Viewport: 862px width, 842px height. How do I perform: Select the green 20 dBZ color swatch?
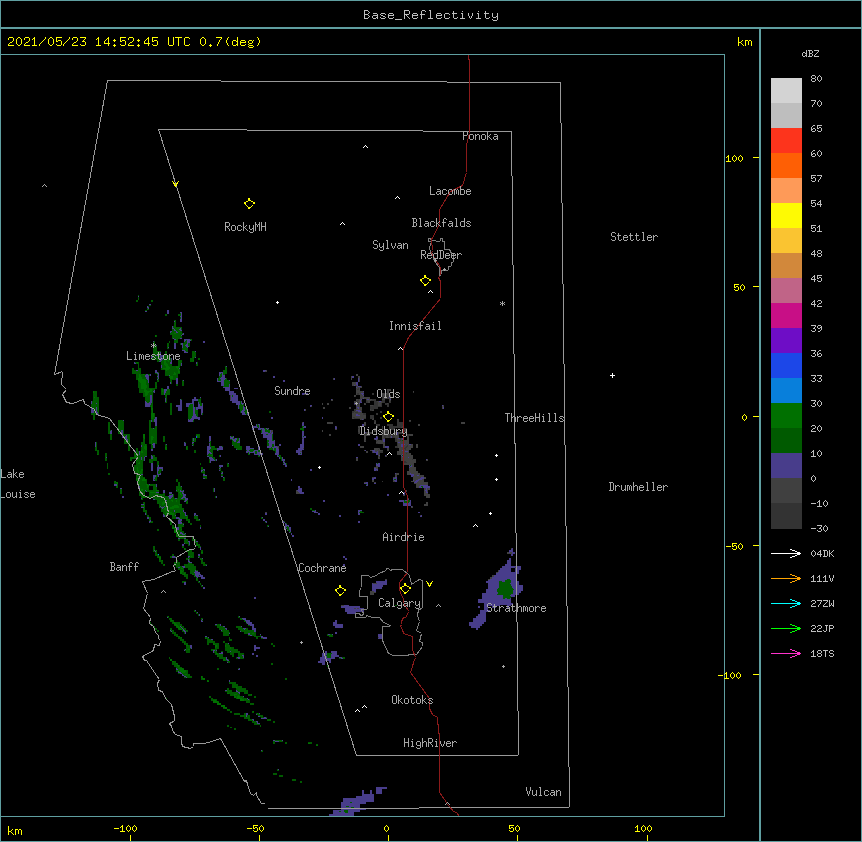pyautogui.click(x=786, y=416)
